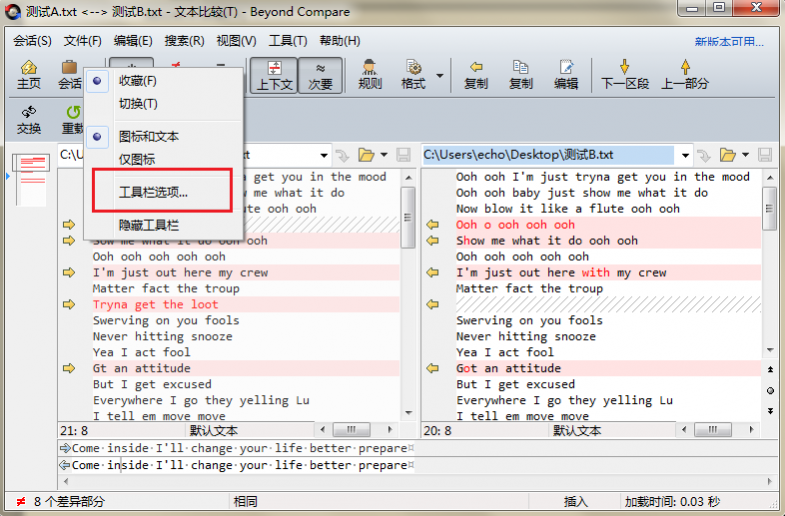Image resolution: width=785 pixels, height=516 pixels.
Task: Click the 新版本可用 link
Action: [x=729, y=42]
